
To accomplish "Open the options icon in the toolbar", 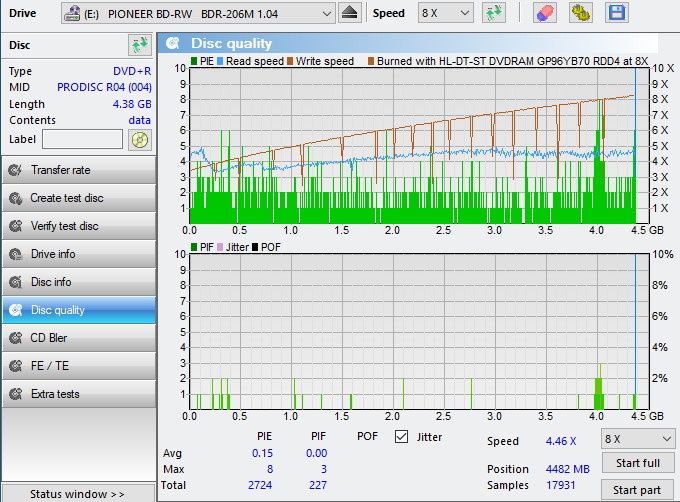I will [x=581, y=13].
